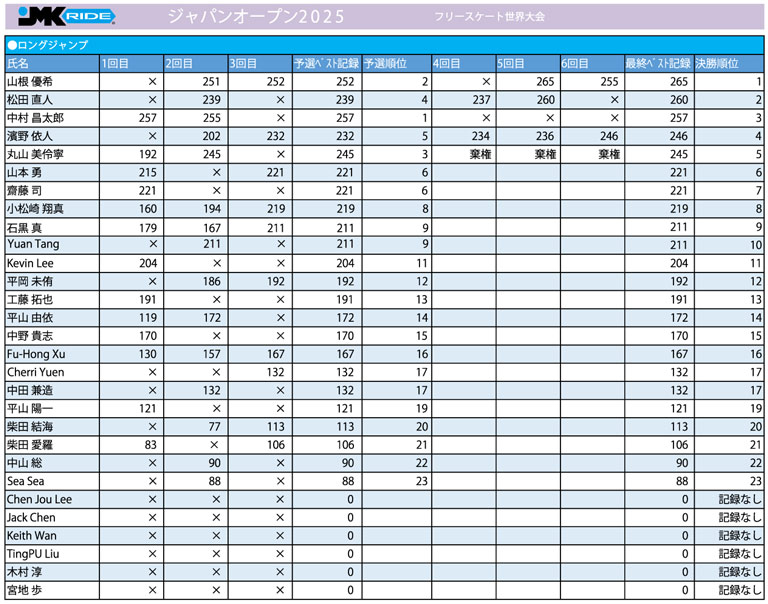Click the 最終ベスト記録 column header

[x=658, y=64]
